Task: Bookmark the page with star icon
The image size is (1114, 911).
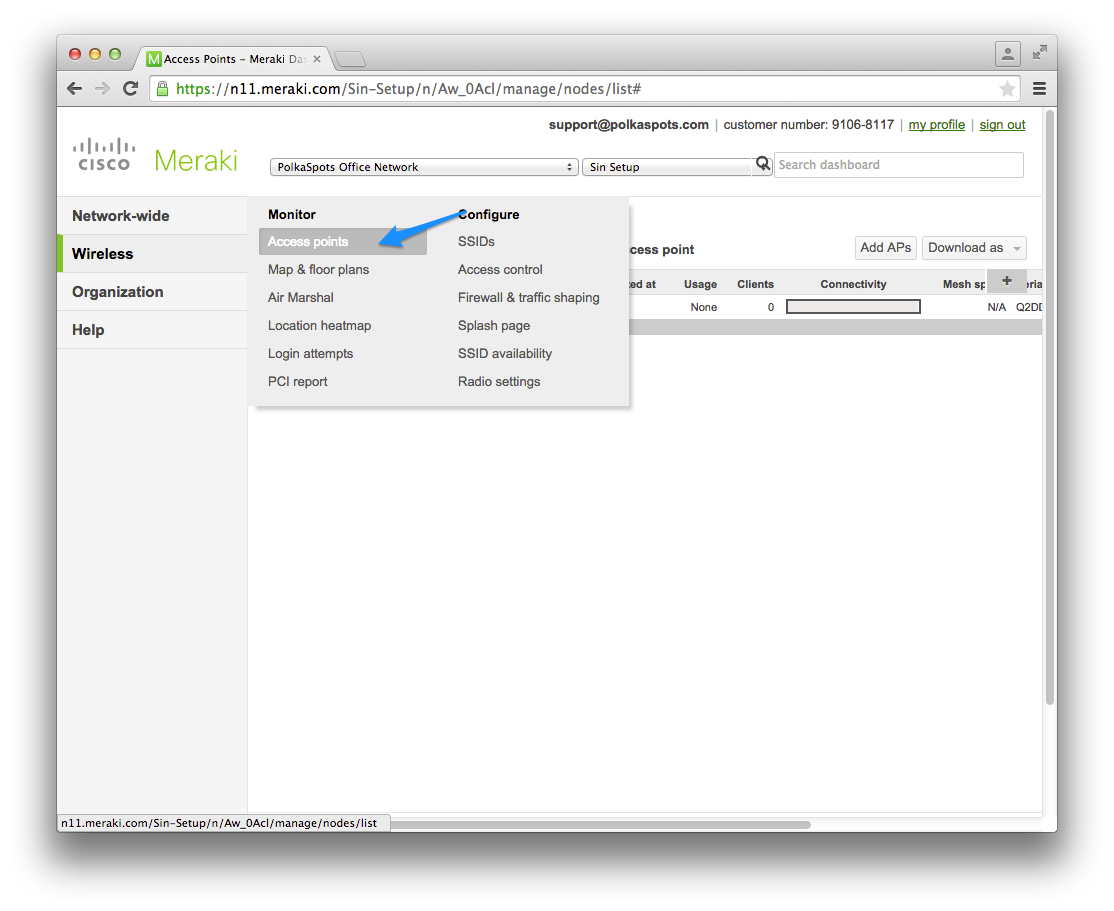Action: (x=1007, y=89)
